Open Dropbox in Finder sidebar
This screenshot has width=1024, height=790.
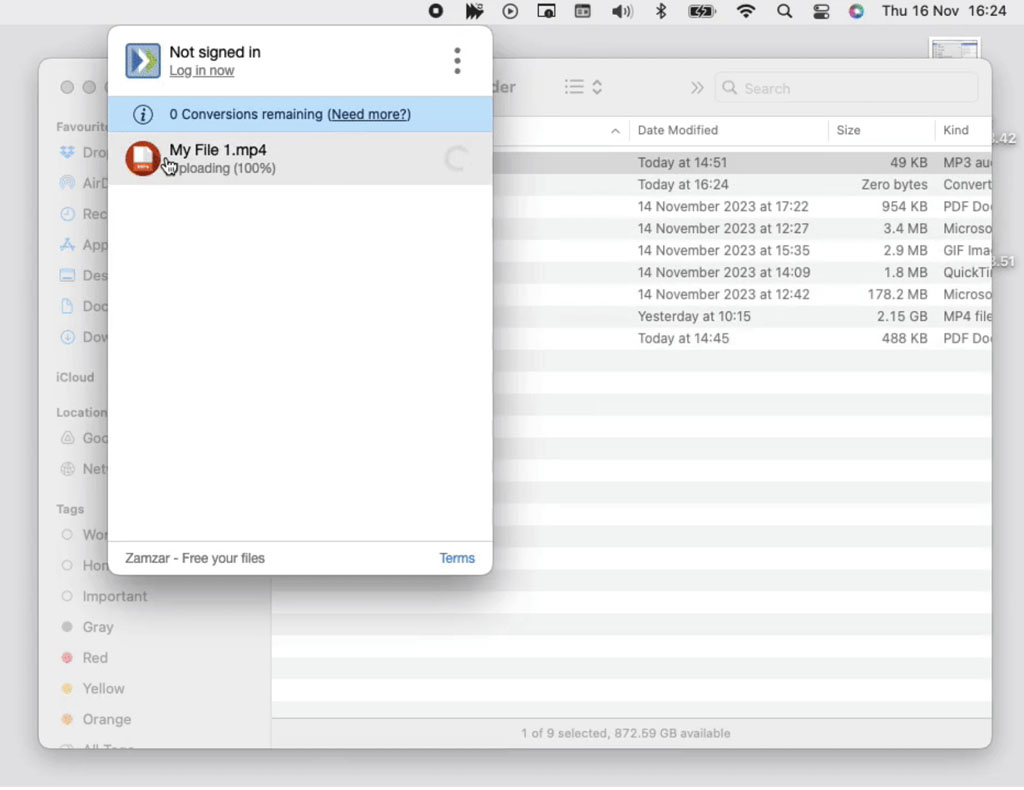point(83,153)
